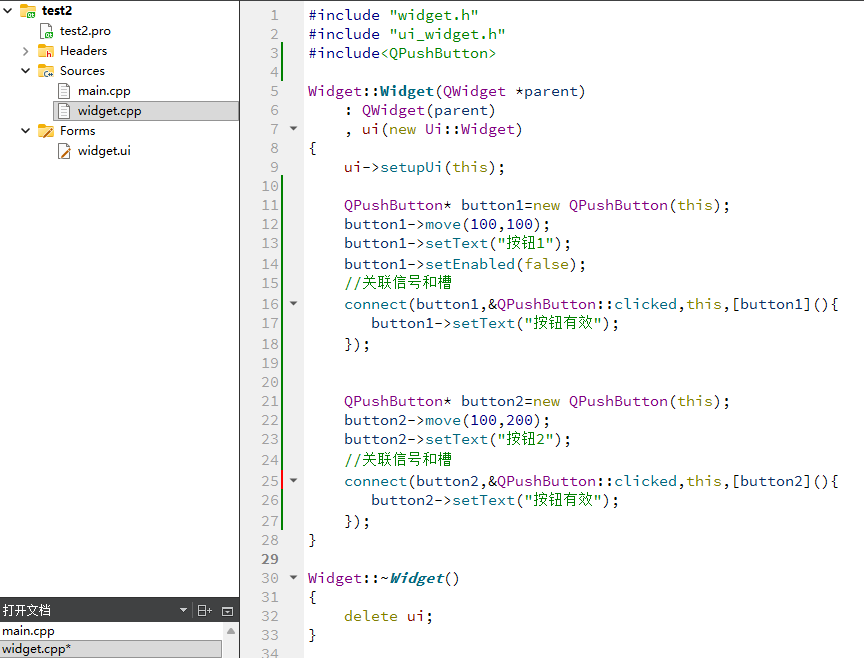Fold the constructor block at line 7
Image resolution: width=864 pixels, height=658 pixels.
pyautogui.click(x=294, y=128)
